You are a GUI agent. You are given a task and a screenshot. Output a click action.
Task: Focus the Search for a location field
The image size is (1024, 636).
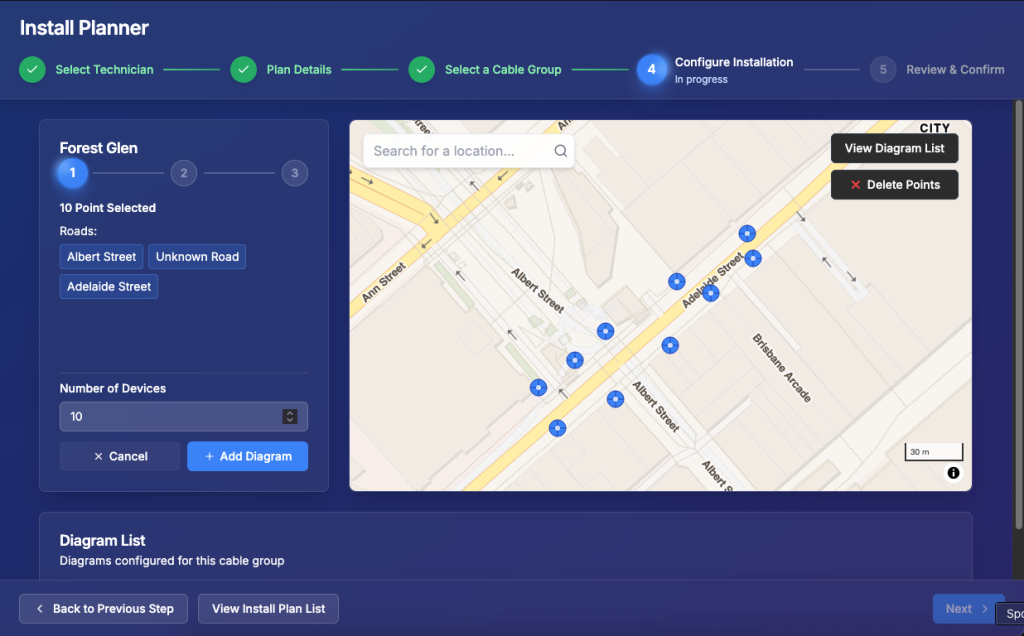[x=455, y=151]
